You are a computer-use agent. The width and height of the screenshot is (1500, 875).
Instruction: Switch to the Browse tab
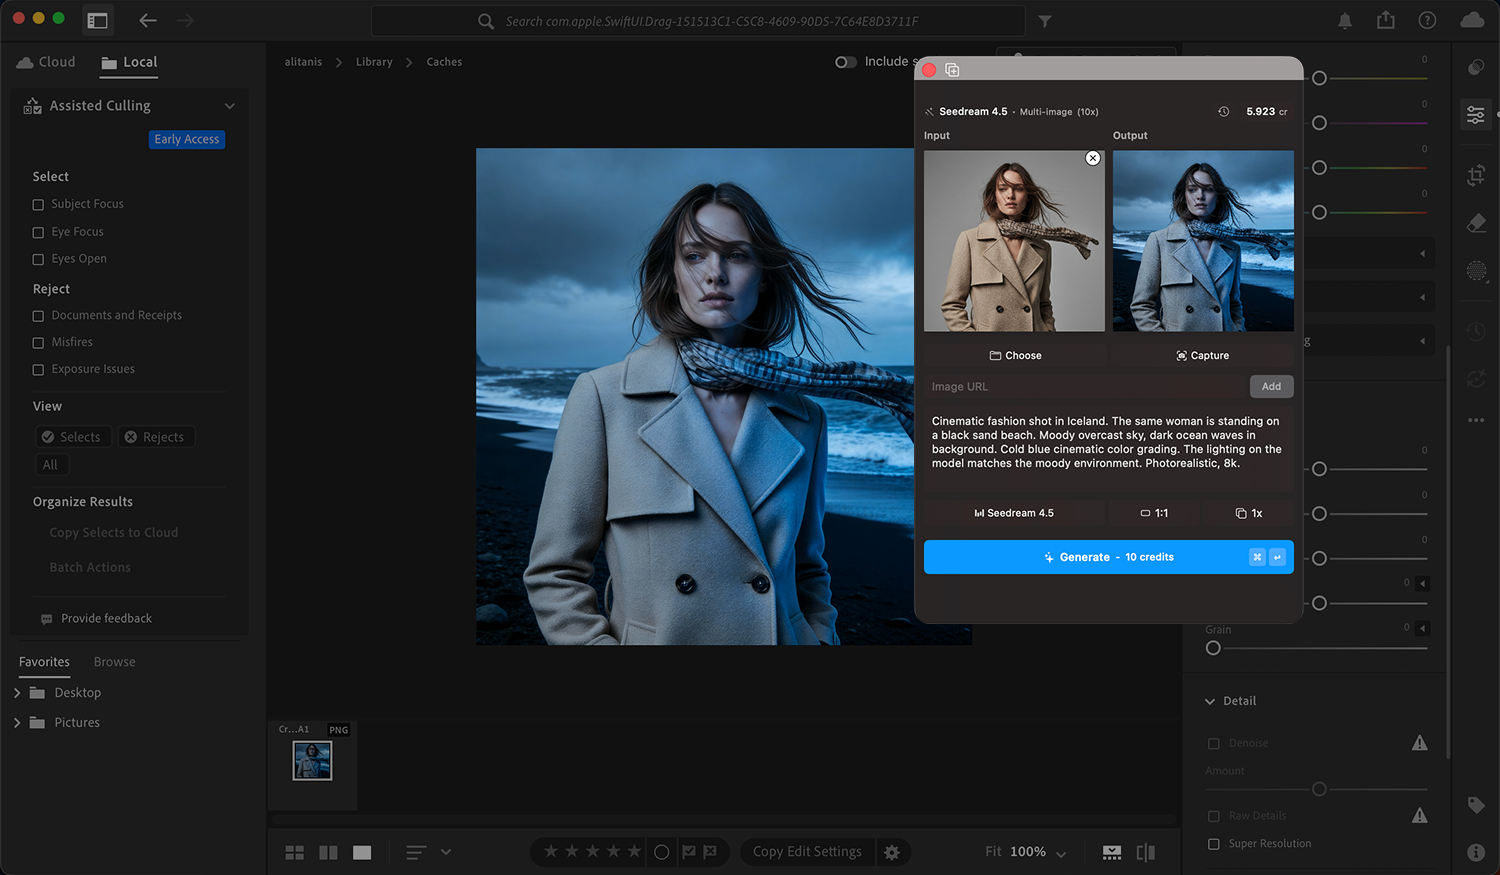[x=114, y=661]
